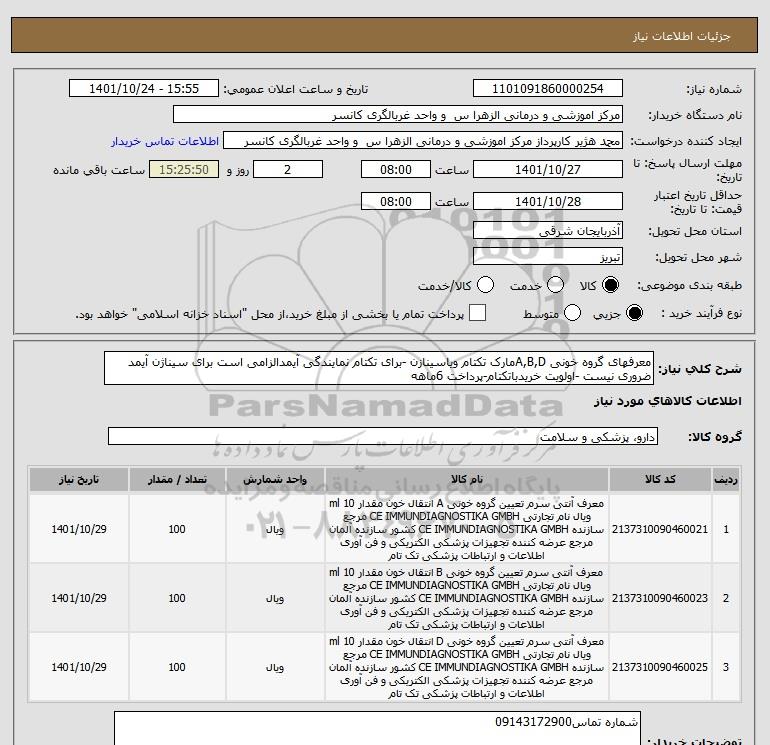
Task: Select the جزیی purchase type radio
Action: coord(634,313)
